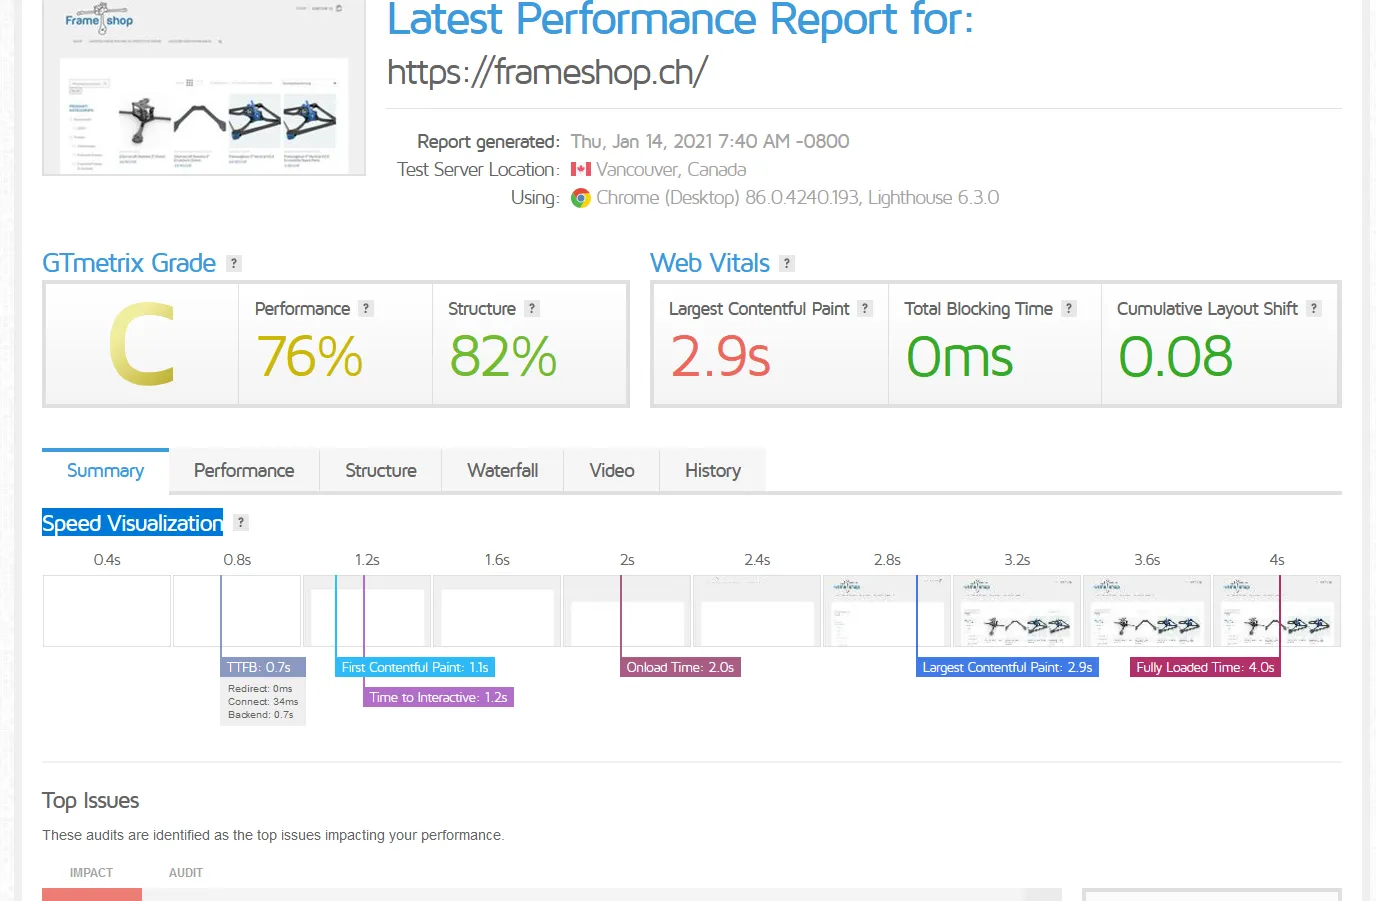Select the Video tab
Screen dimensions: 1376x901
[x=612, y=471]
